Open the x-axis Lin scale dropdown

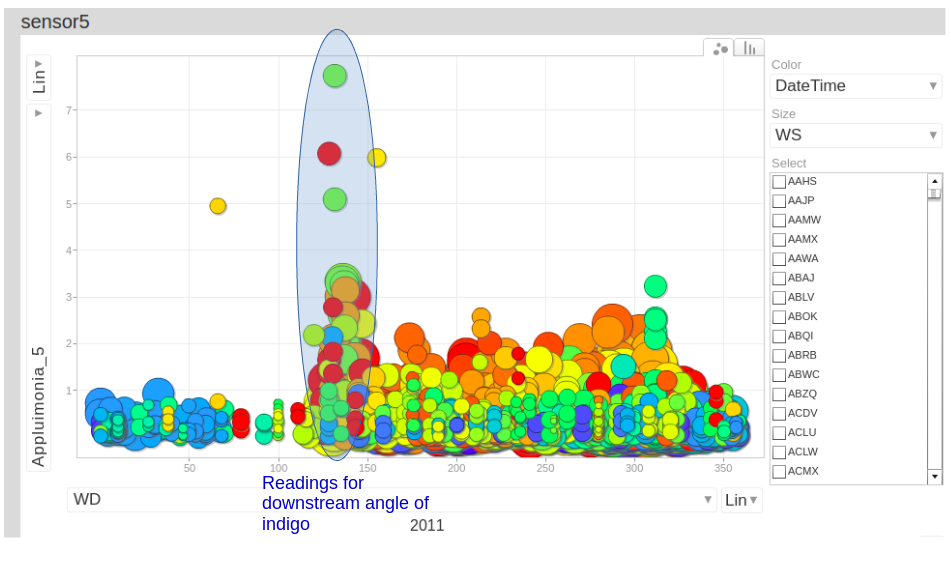click(x=741, y=500)
